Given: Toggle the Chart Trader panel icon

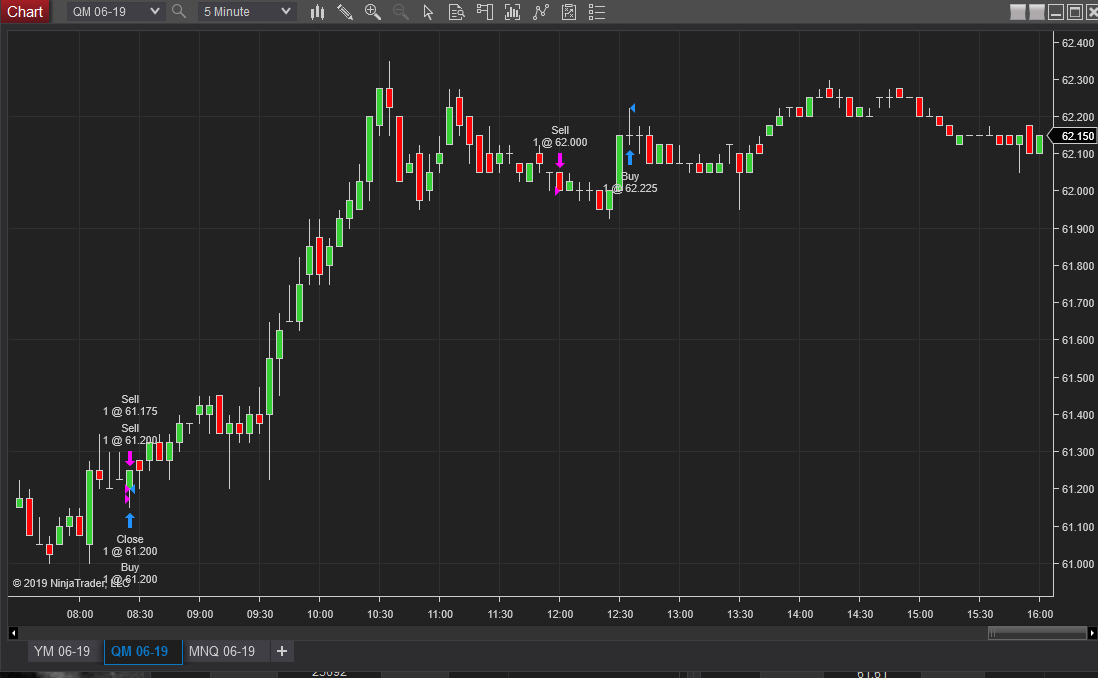Looking at the screenshot, I should pyautogui.click(x=485, y=12).
